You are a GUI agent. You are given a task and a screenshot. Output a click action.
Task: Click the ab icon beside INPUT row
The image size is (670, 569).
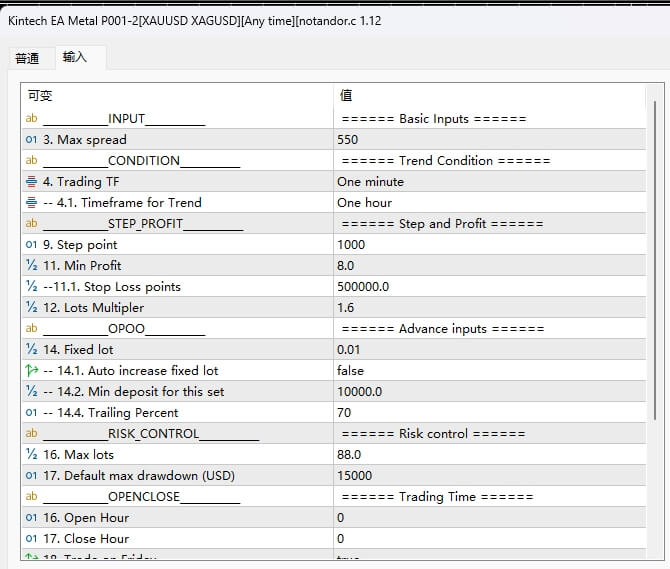point(31,118)
